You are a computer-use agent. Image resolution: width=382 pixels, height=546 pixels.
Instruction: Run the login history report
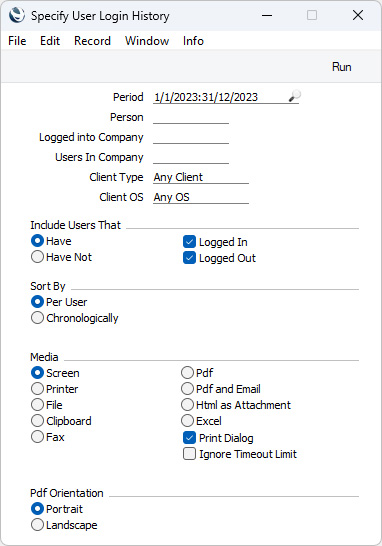click(x=342, y=67)
